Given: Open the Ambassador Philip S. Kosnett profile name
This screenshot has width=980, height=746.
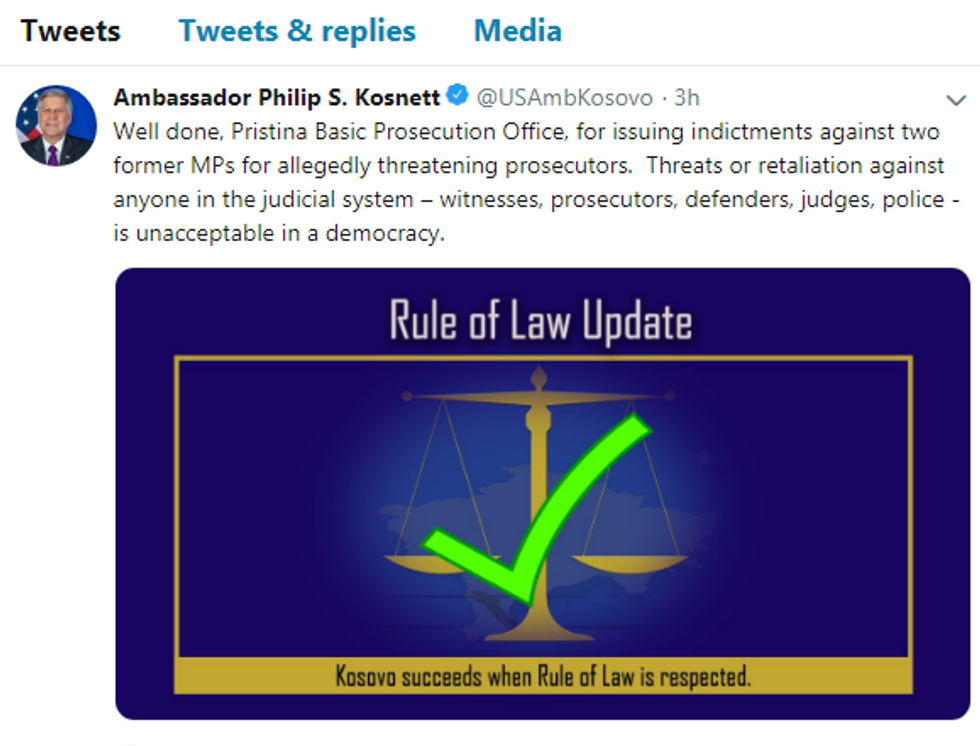Looking at the screenshot, I should click(277, 97).
